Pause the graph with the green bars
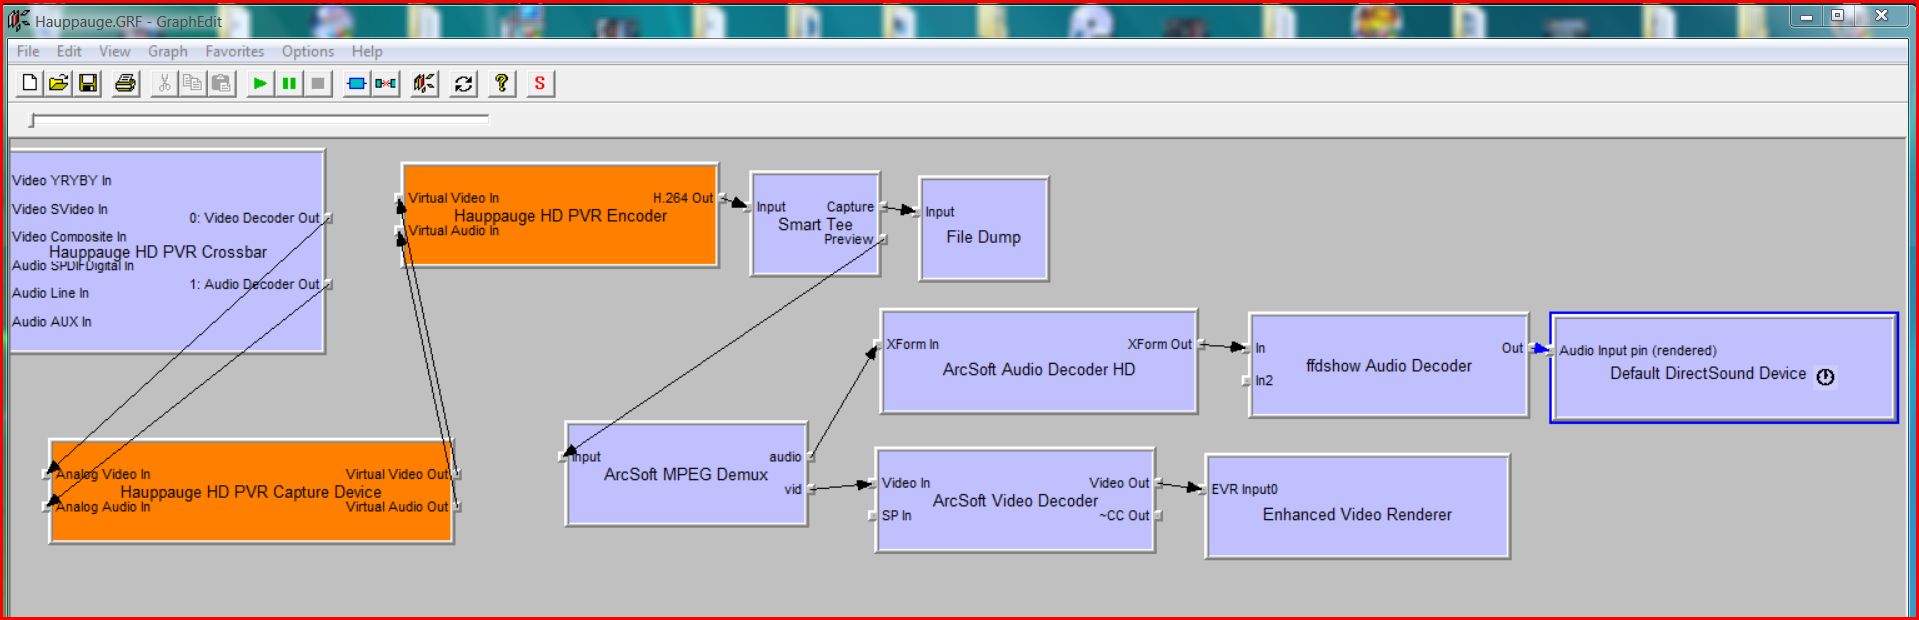The width and height of the screenshot is (1919, 620). [289, 83]
